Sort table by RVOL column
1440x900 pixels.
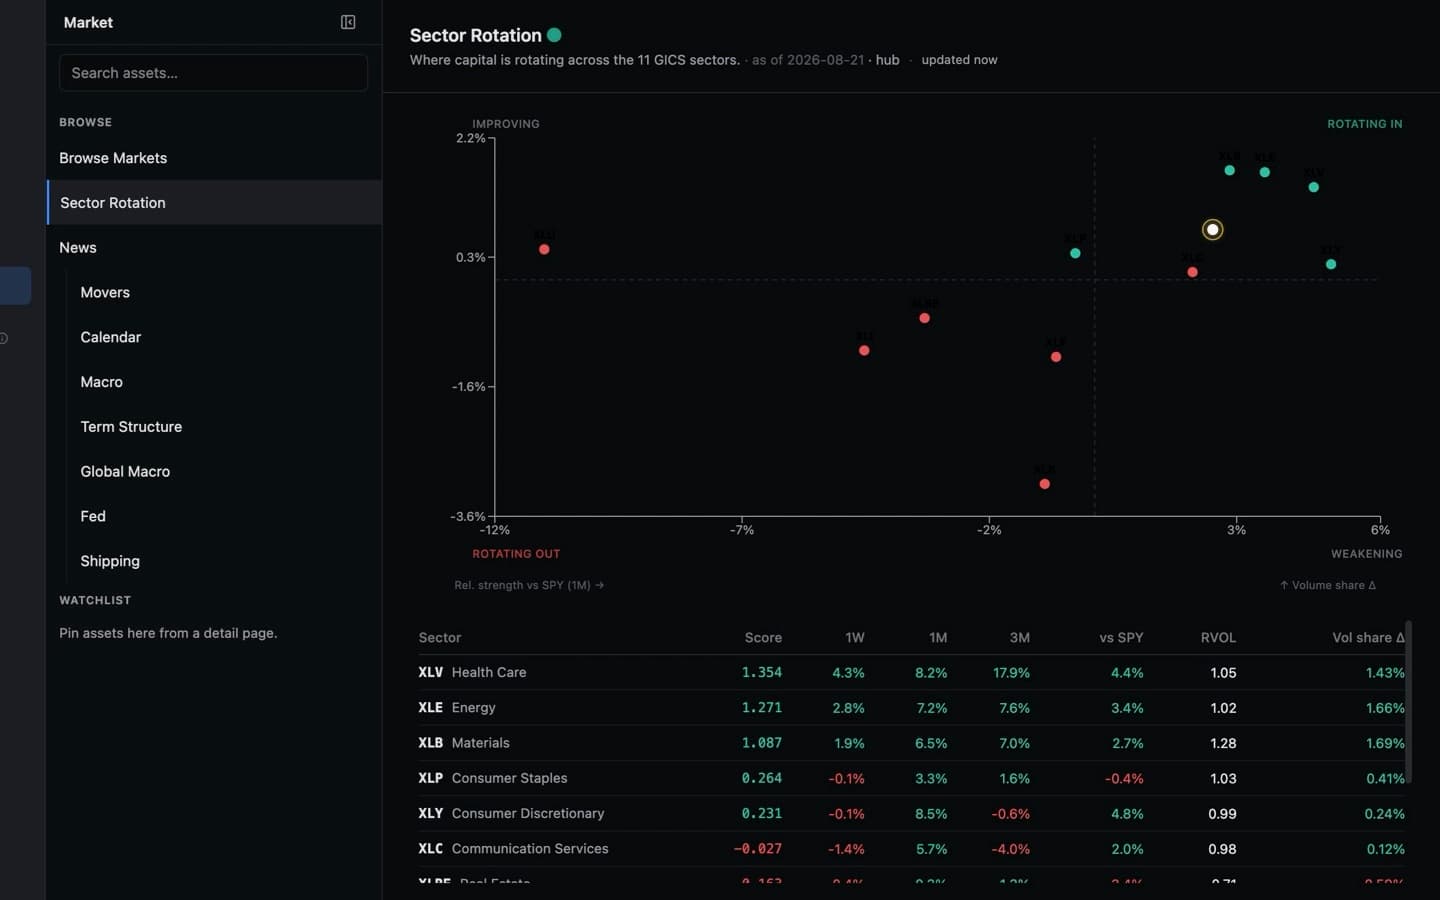click(1218, 637)
